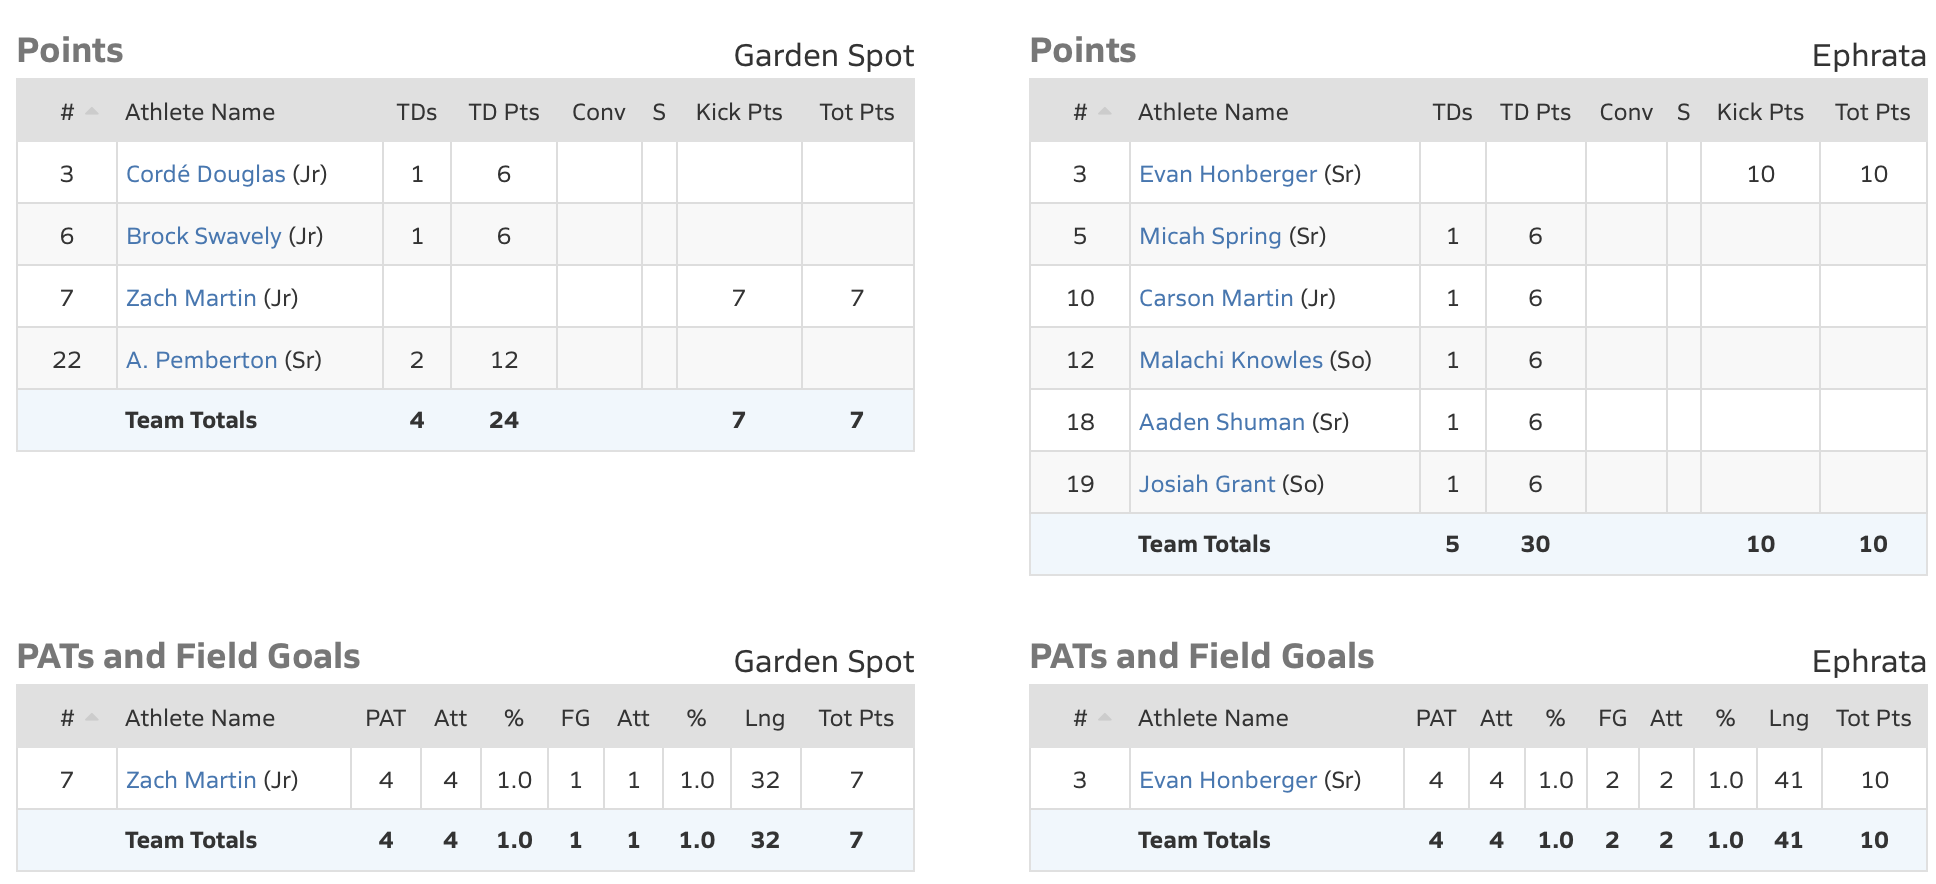Image resolution: width=1936 pixels, height=884 pixels.
Task: Sort Garden Spot Points by Athlete Name header
Action: click(200, 112)
